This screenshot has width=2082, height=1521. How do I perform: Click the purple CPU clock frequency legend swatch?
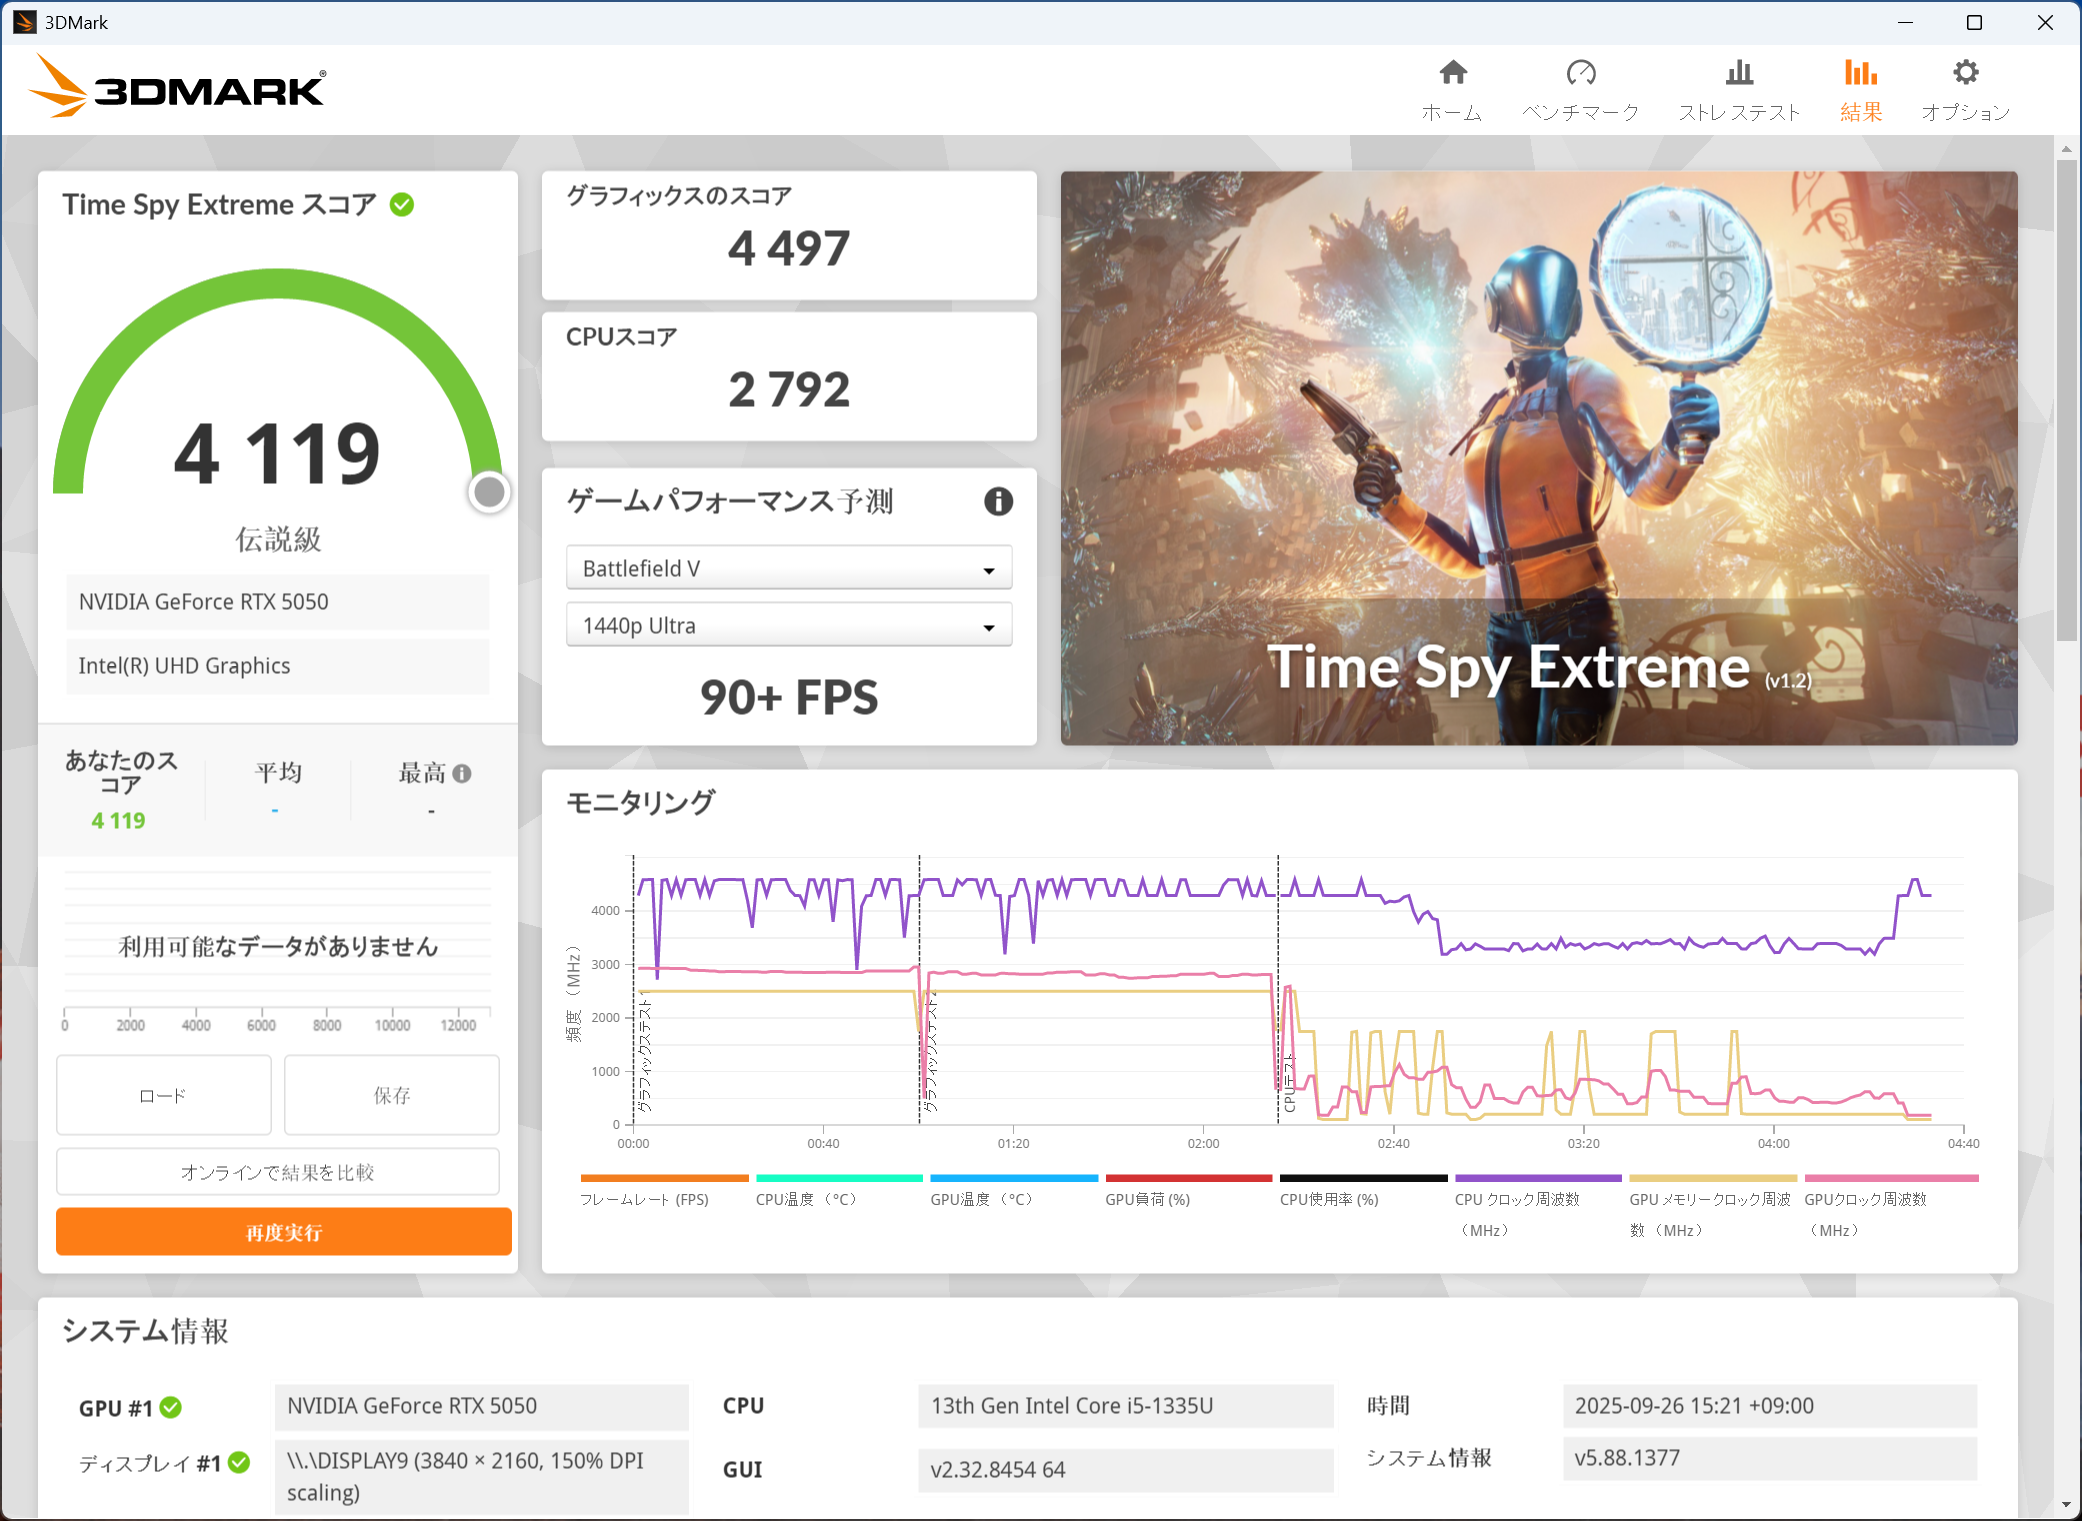(1537, 1178)
